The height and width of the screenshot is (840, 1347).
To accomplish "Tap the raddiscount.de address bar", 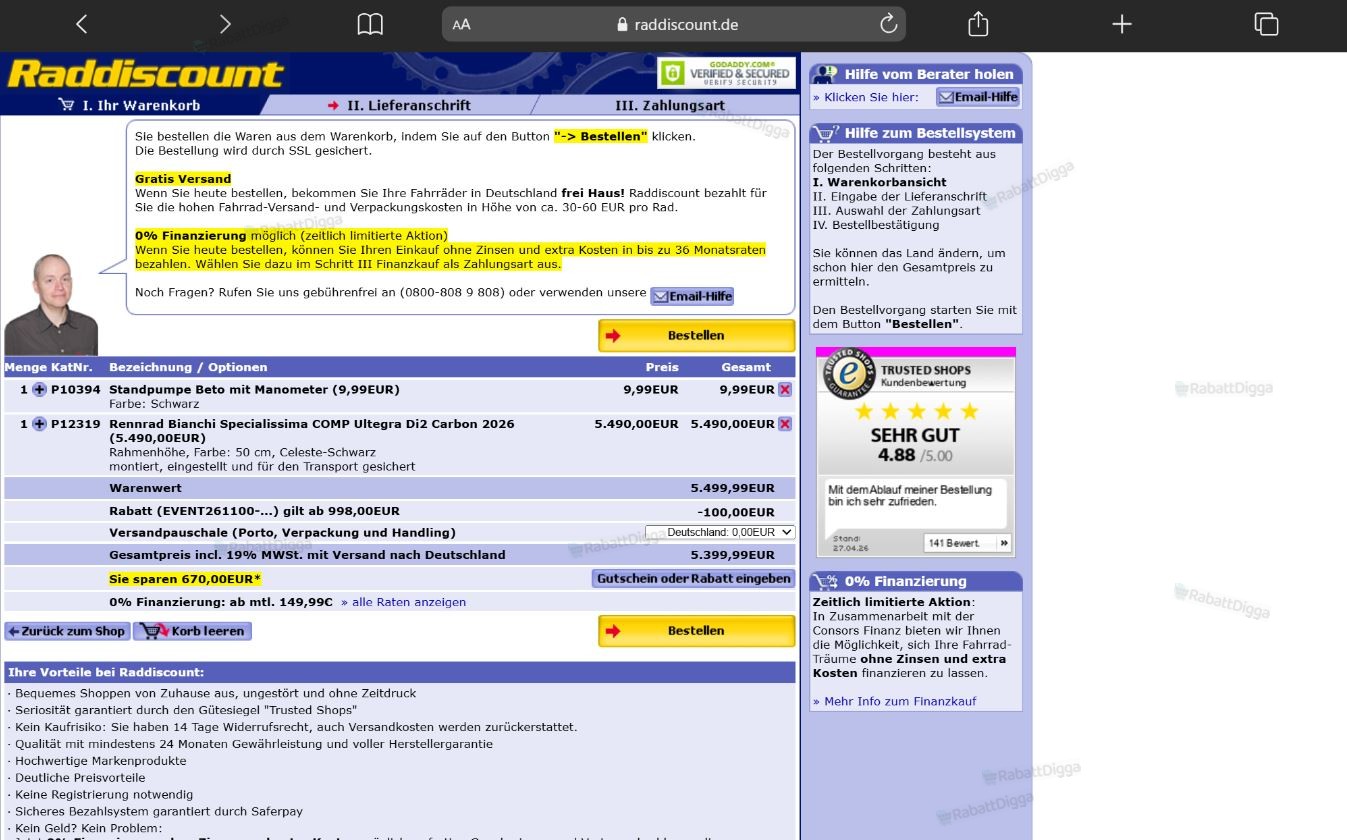I will pos(674,25).
